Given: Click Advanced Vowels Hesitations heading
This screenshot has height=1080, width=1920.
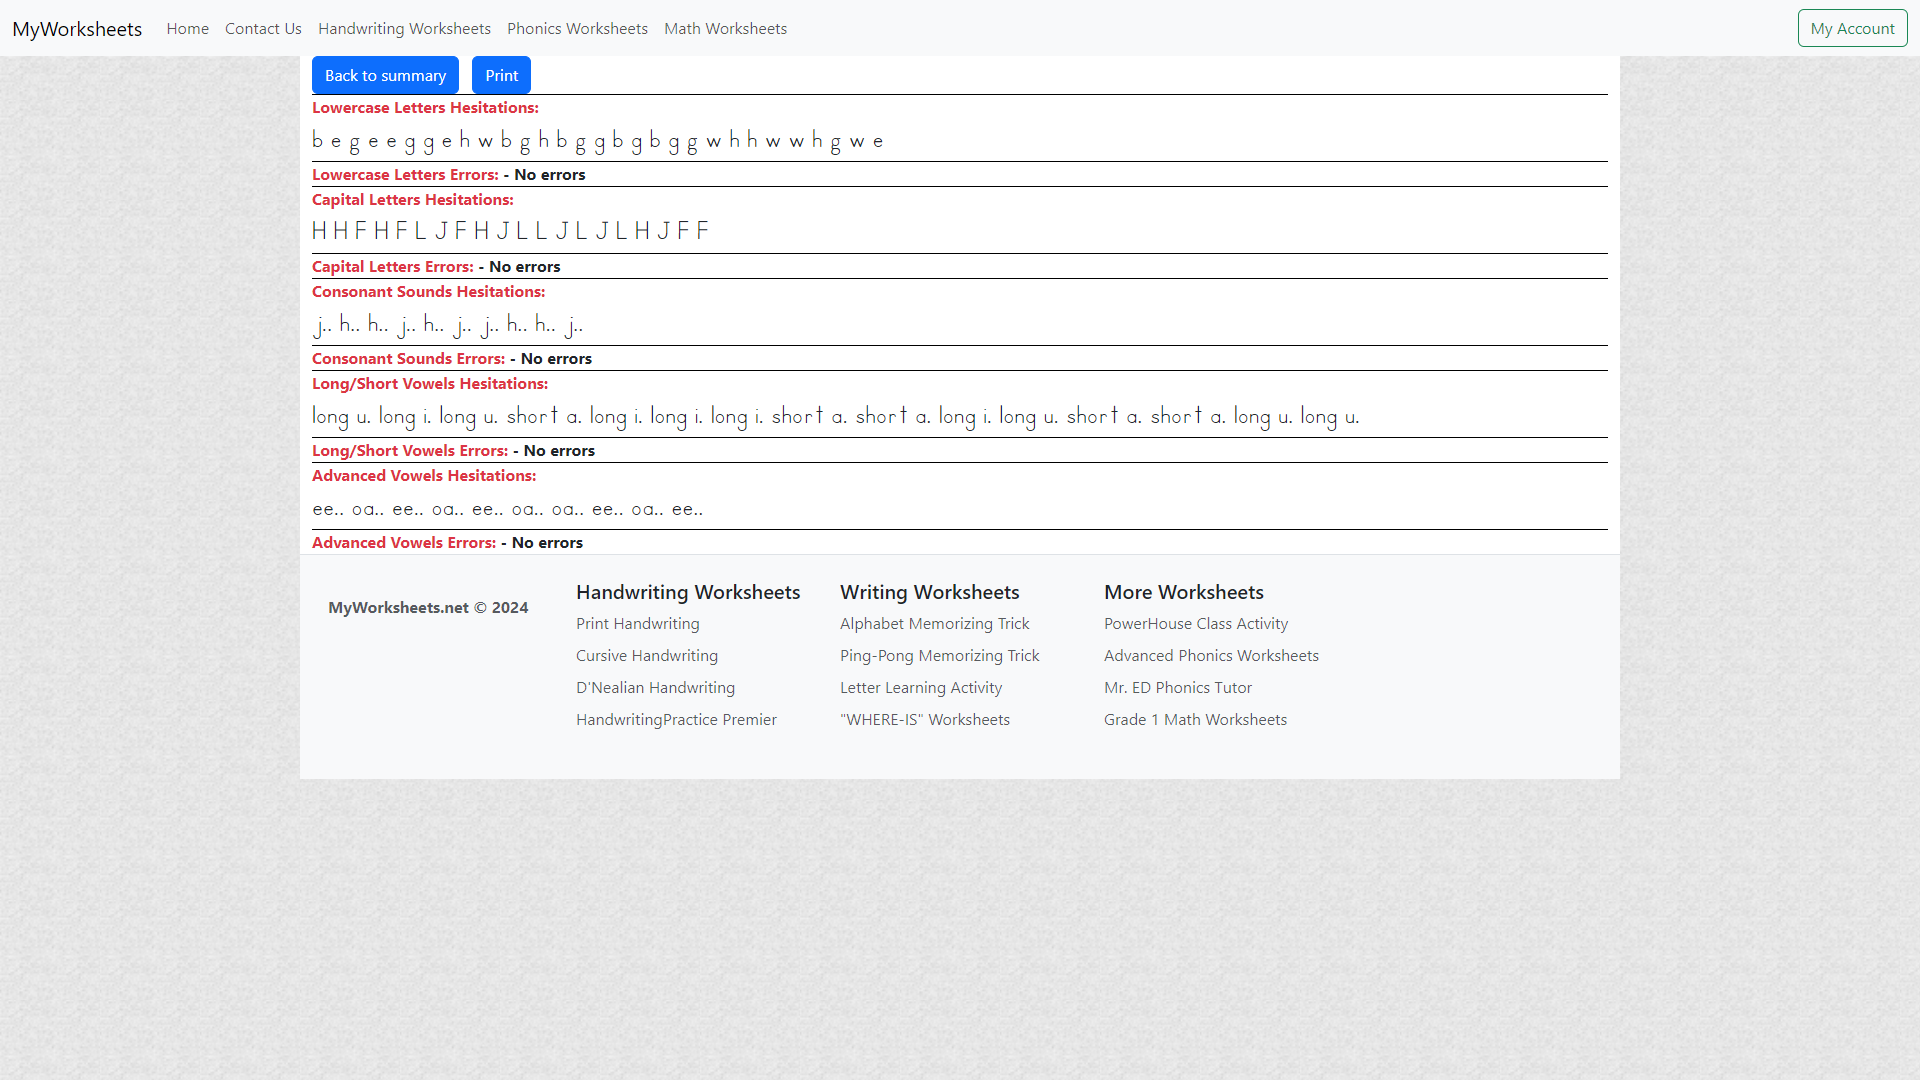Looking at the screenshot, I should click(424, 476).
